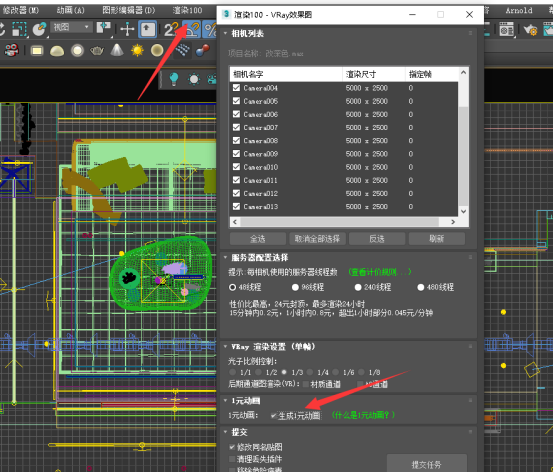
Task: Click the teapot mesh light icon
Action: point(97,51)
